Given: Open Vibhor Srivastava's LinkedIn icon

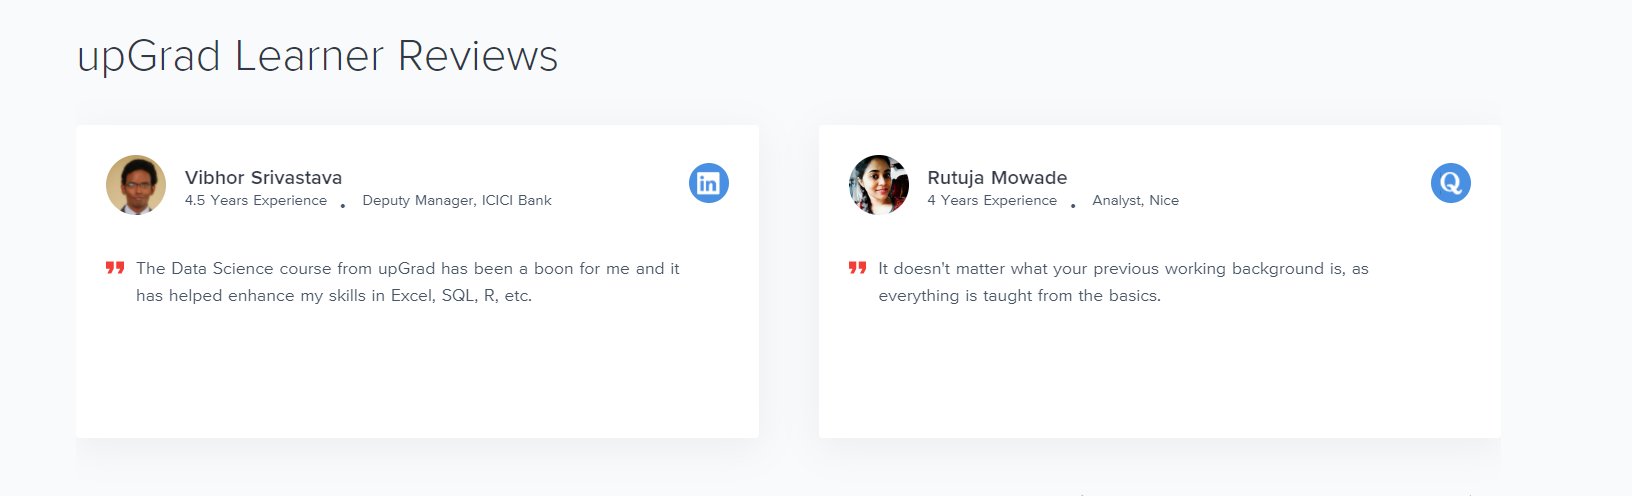Looking at the screenshot, I should coord(708,183).
